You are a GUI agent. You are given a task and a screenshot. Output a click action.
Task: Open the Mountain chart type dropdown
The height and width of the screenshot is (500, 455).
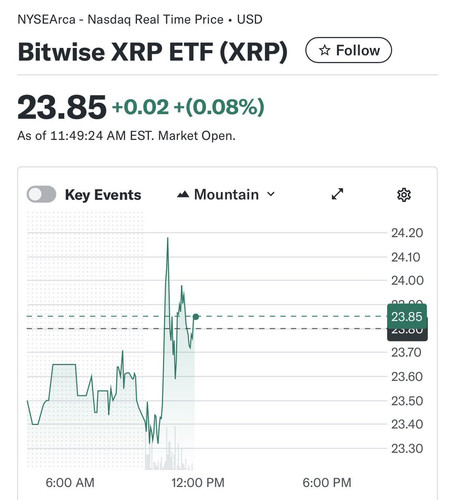click(226, 194)
